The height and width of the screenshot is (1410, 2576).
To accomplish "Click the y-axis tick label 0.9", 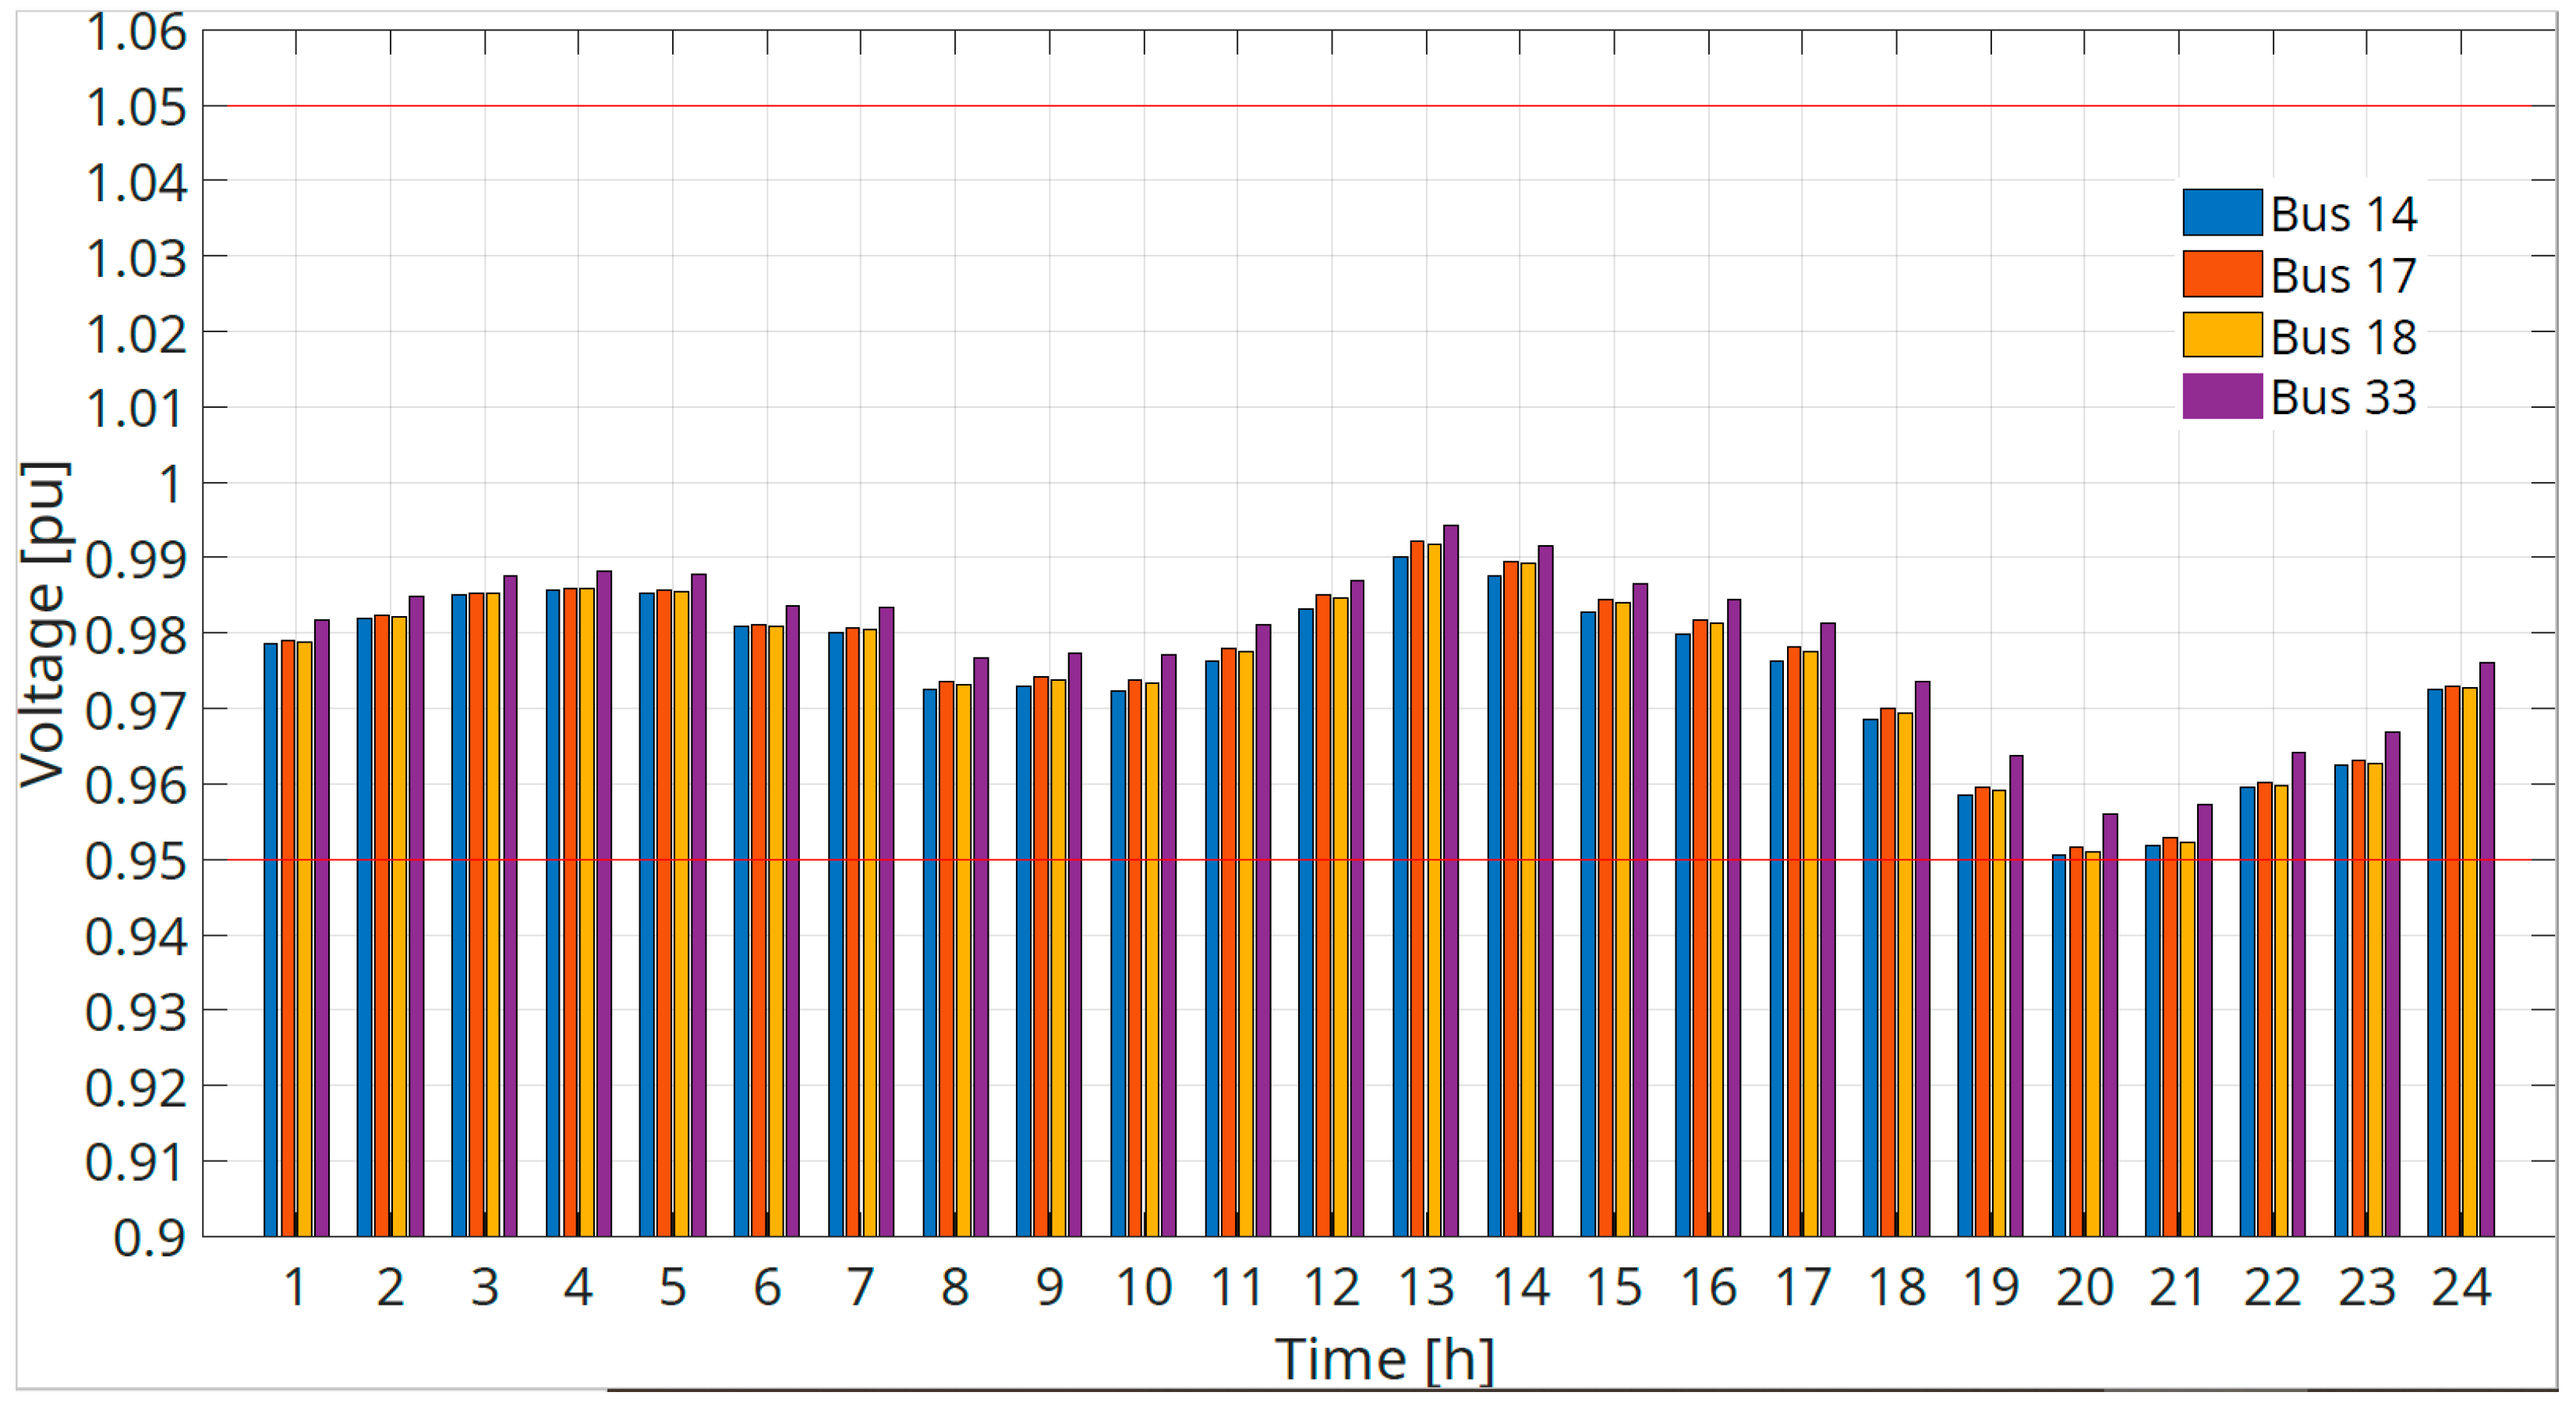I will click(x=149, y=1238).
